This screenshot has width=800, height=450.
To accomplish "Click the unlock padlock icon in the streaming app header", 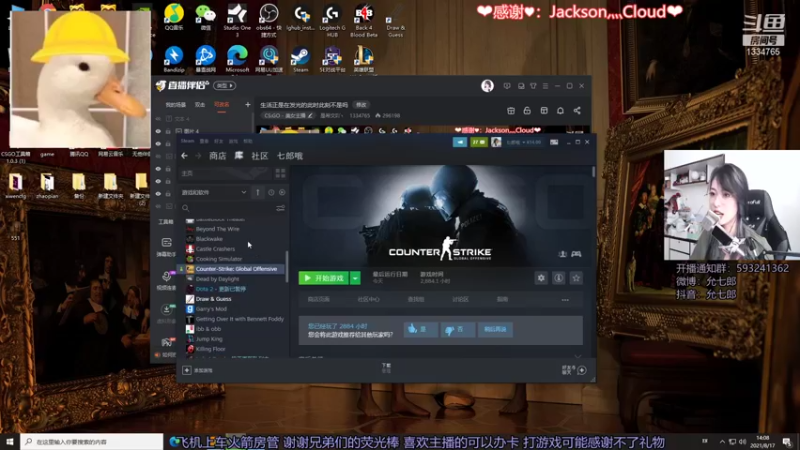I will pyautogui.click(x=527, y=111).
